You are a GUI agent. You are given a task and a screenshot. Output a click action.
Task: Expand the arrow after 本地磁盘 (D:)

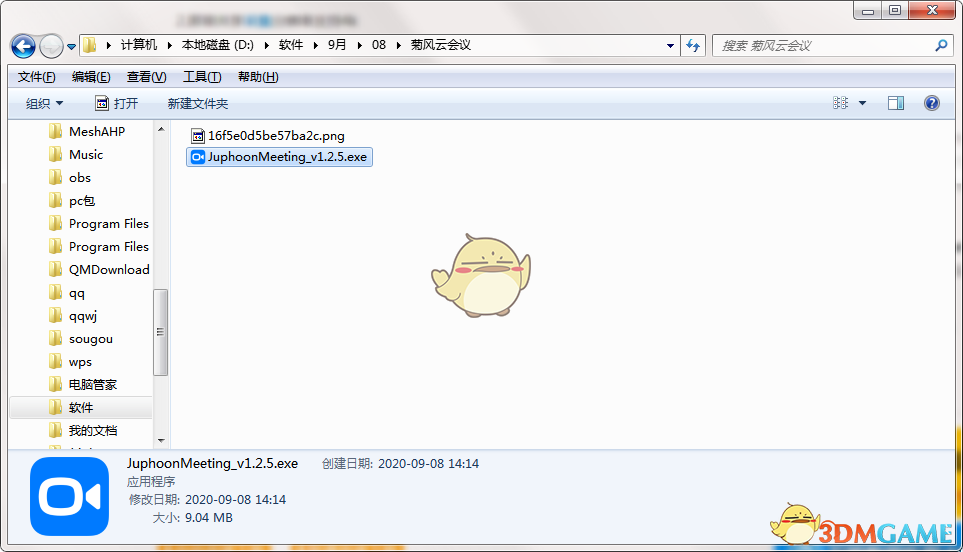(x=267, y=45)
